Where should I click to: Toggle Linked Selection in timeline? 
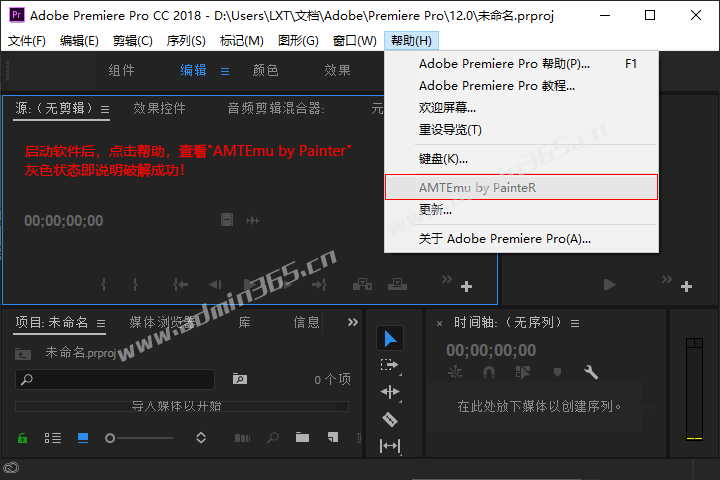point(523,372)
